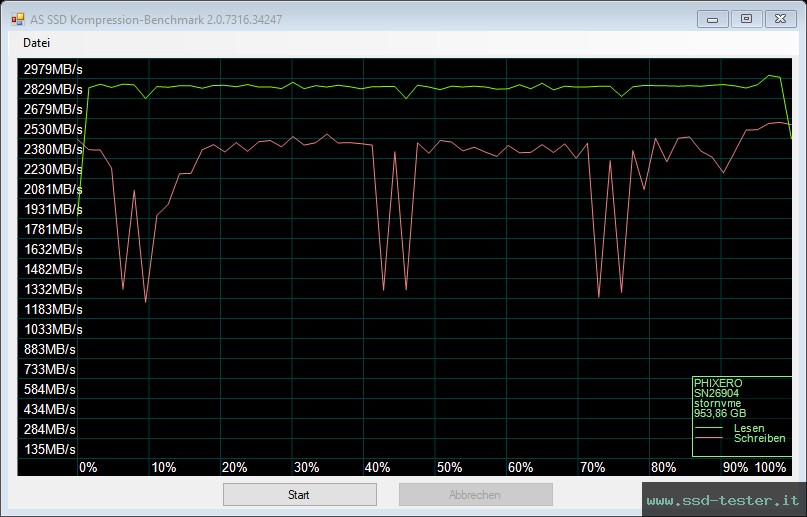The image size is (807, 517).
Task: Click the 135MB/s axis label
Action: [49, 449]
